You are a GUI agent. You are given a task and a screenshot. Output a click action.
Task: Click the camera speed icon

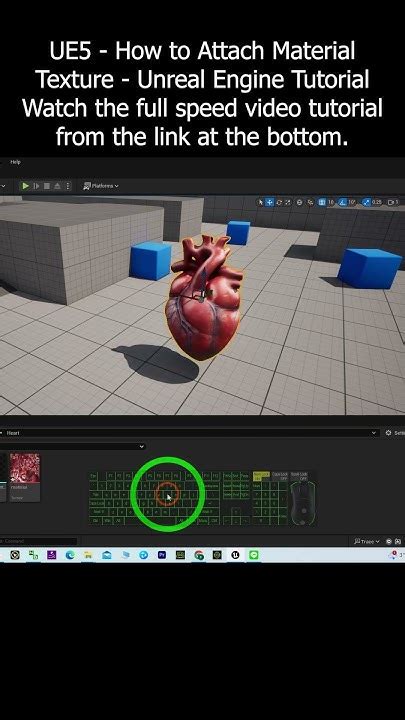(x=393, y=202)
